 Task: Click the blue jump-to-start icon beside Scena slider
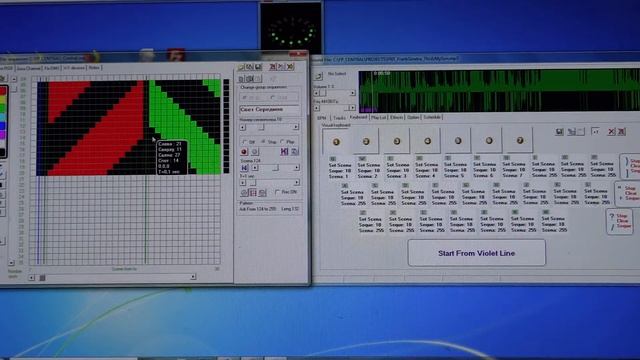244,168
